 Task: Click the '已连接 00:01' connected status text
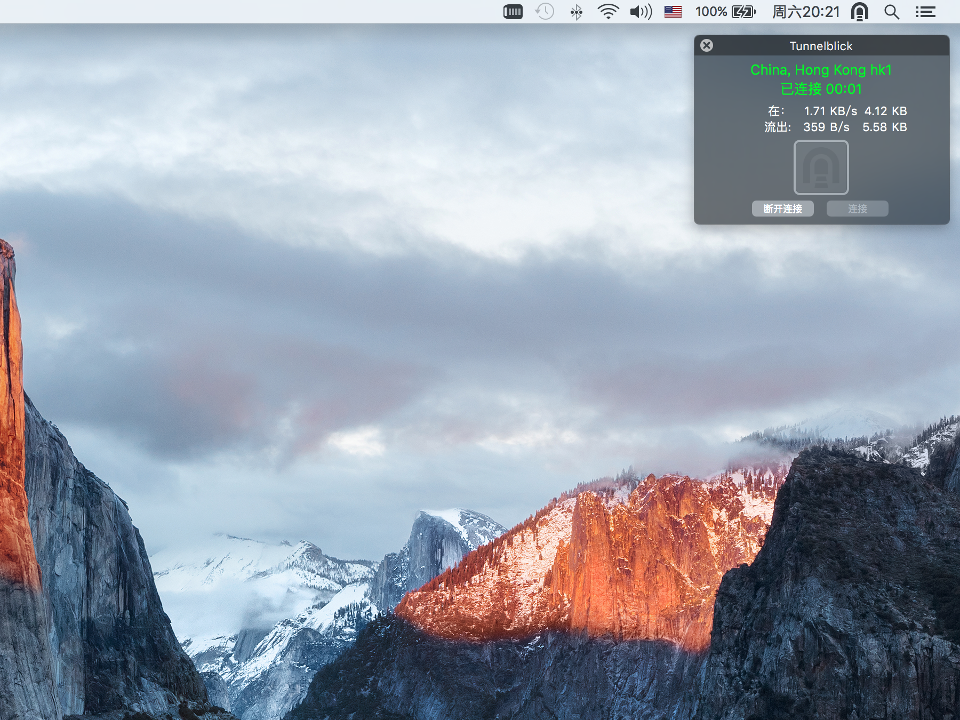coord(821,89)
